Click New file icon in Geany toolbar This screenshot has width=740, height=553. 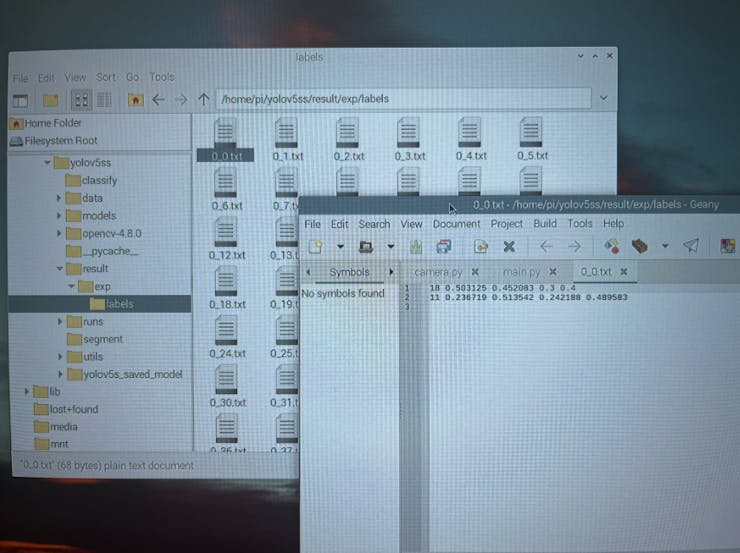point(315,247)
